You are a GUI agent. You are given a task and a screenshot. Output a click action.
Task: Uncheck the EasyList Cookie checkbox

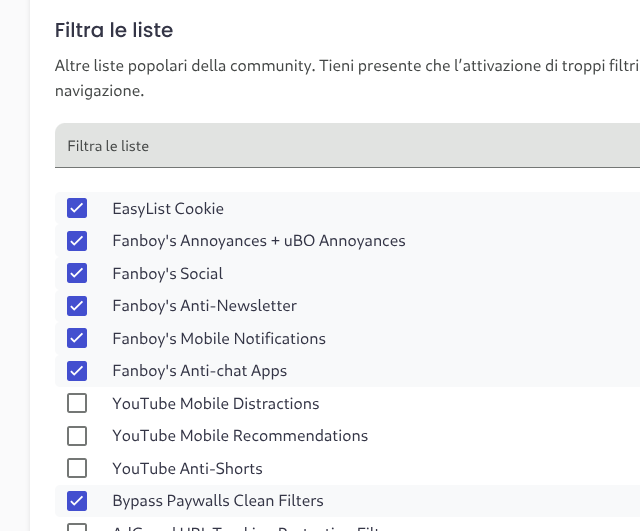(77, 208)
